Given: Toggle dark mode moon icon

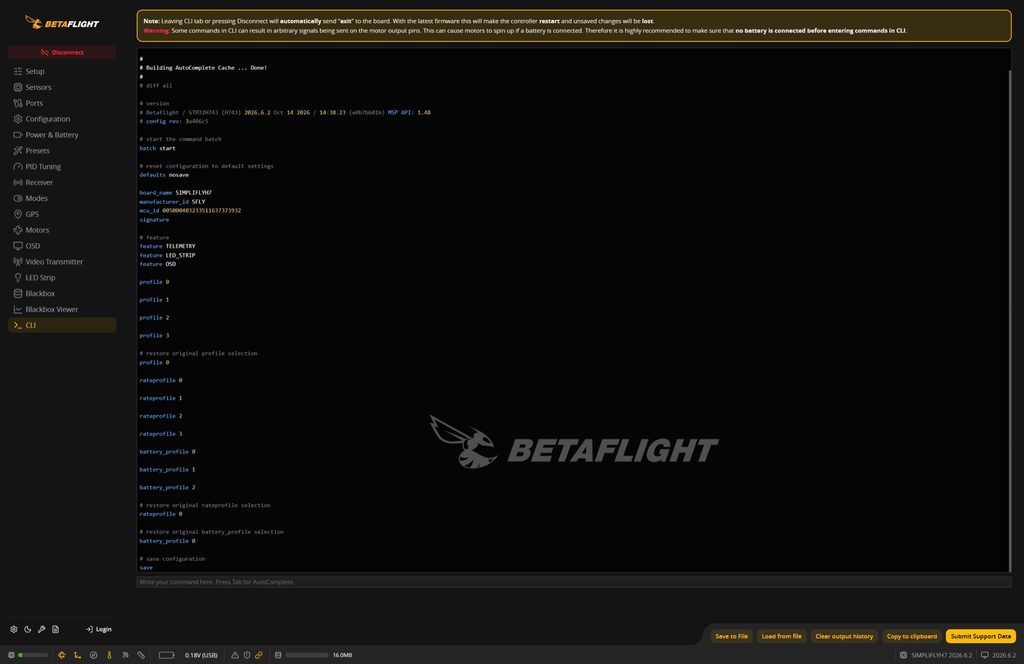Looking at the screenshot, I should point(27,629).
